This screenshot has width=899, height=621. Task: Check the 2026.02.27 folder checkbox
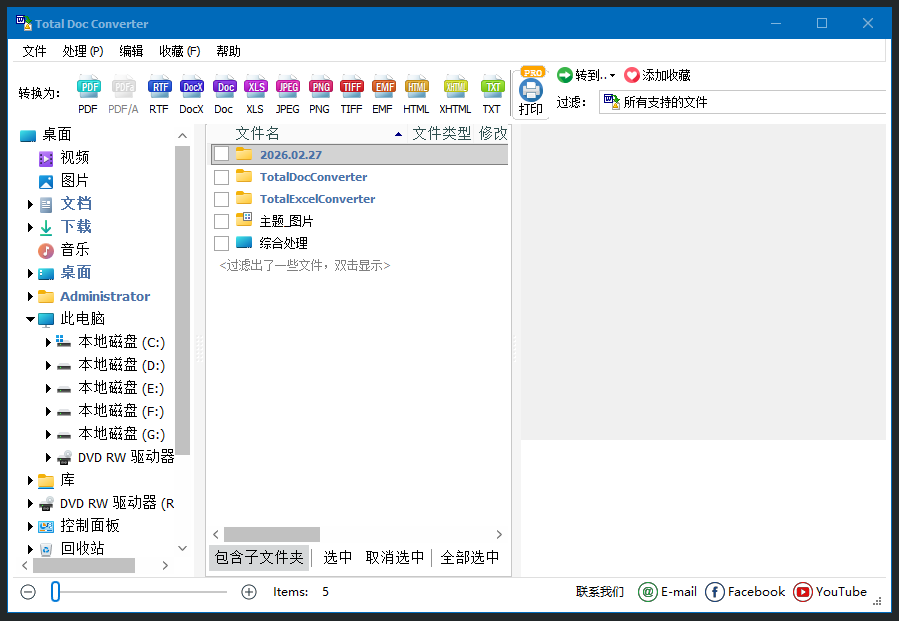click(222, 154)
